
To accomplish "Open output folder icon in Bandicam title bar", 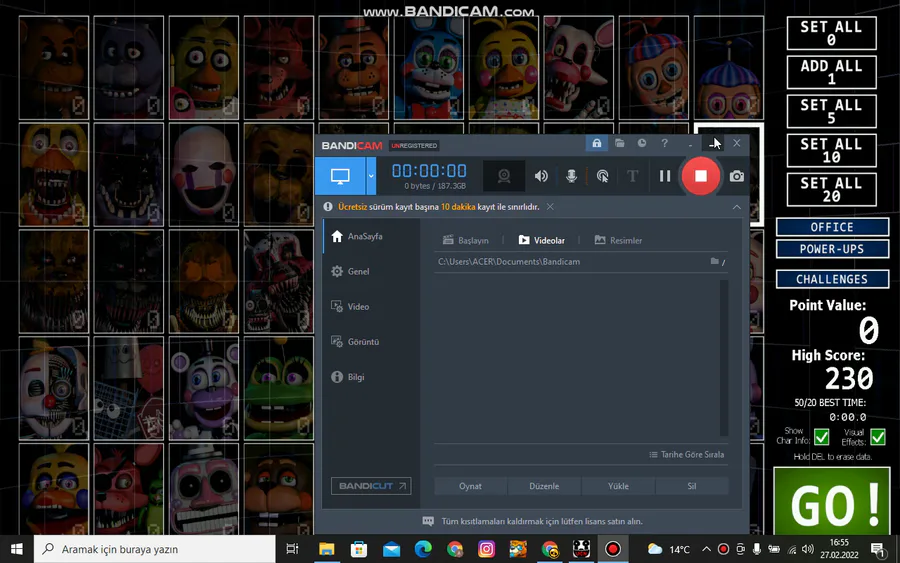I will point(619,143).
